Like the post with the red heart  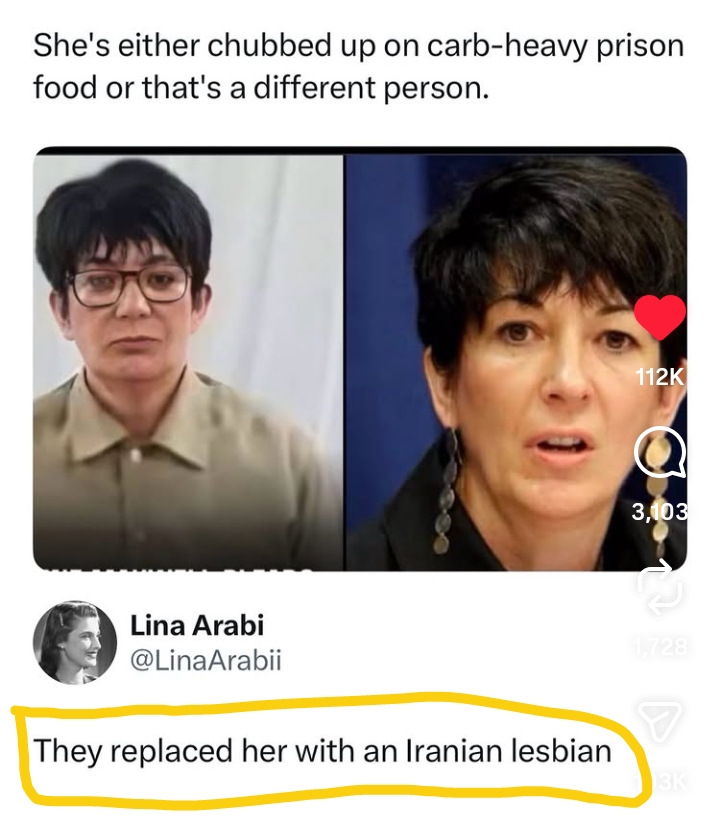point(660,317)
